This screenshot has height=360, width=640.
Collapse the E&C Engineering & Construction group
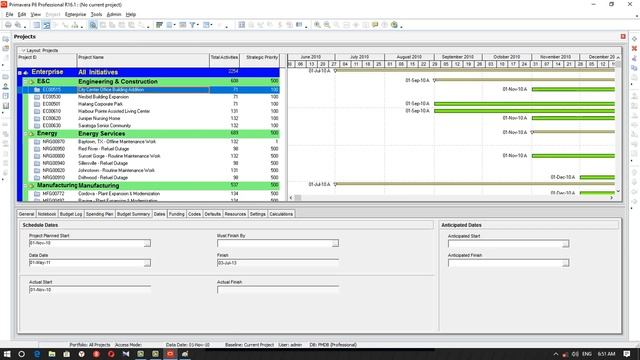(25, 82)
